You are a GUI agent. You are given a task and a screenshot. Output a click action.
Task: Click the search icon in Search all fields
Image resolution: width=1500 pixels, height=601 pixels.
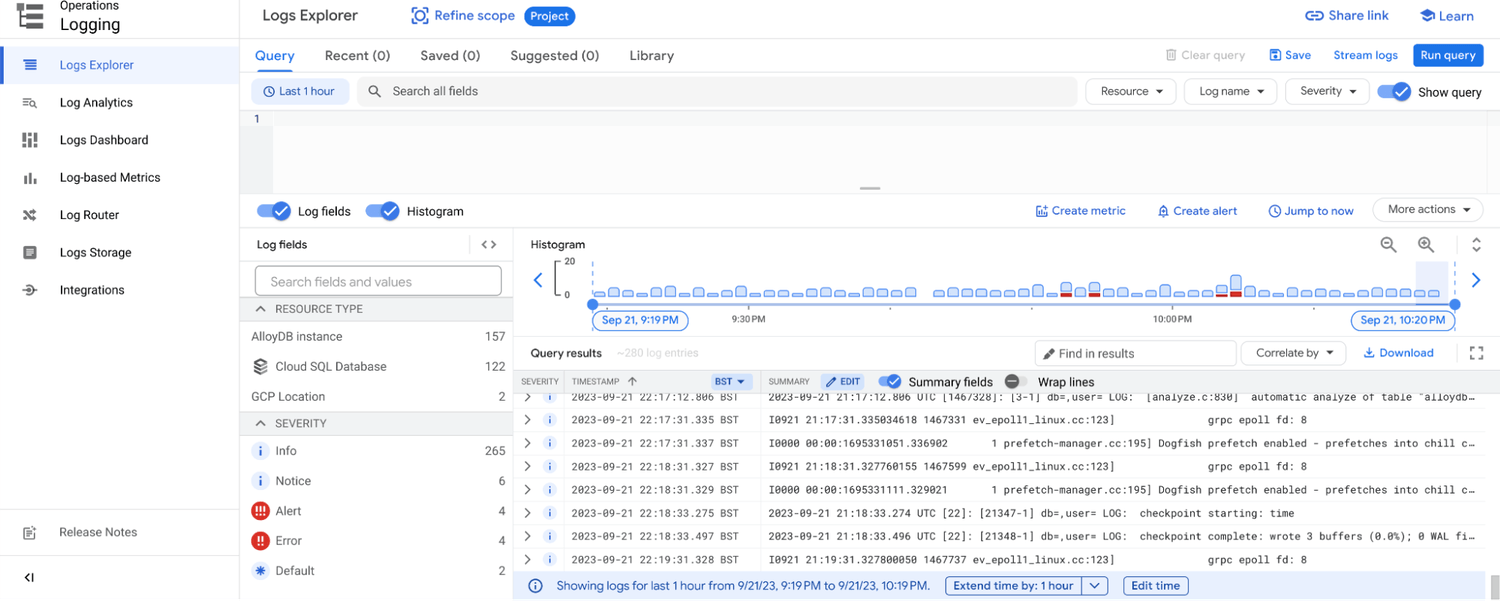375,91
